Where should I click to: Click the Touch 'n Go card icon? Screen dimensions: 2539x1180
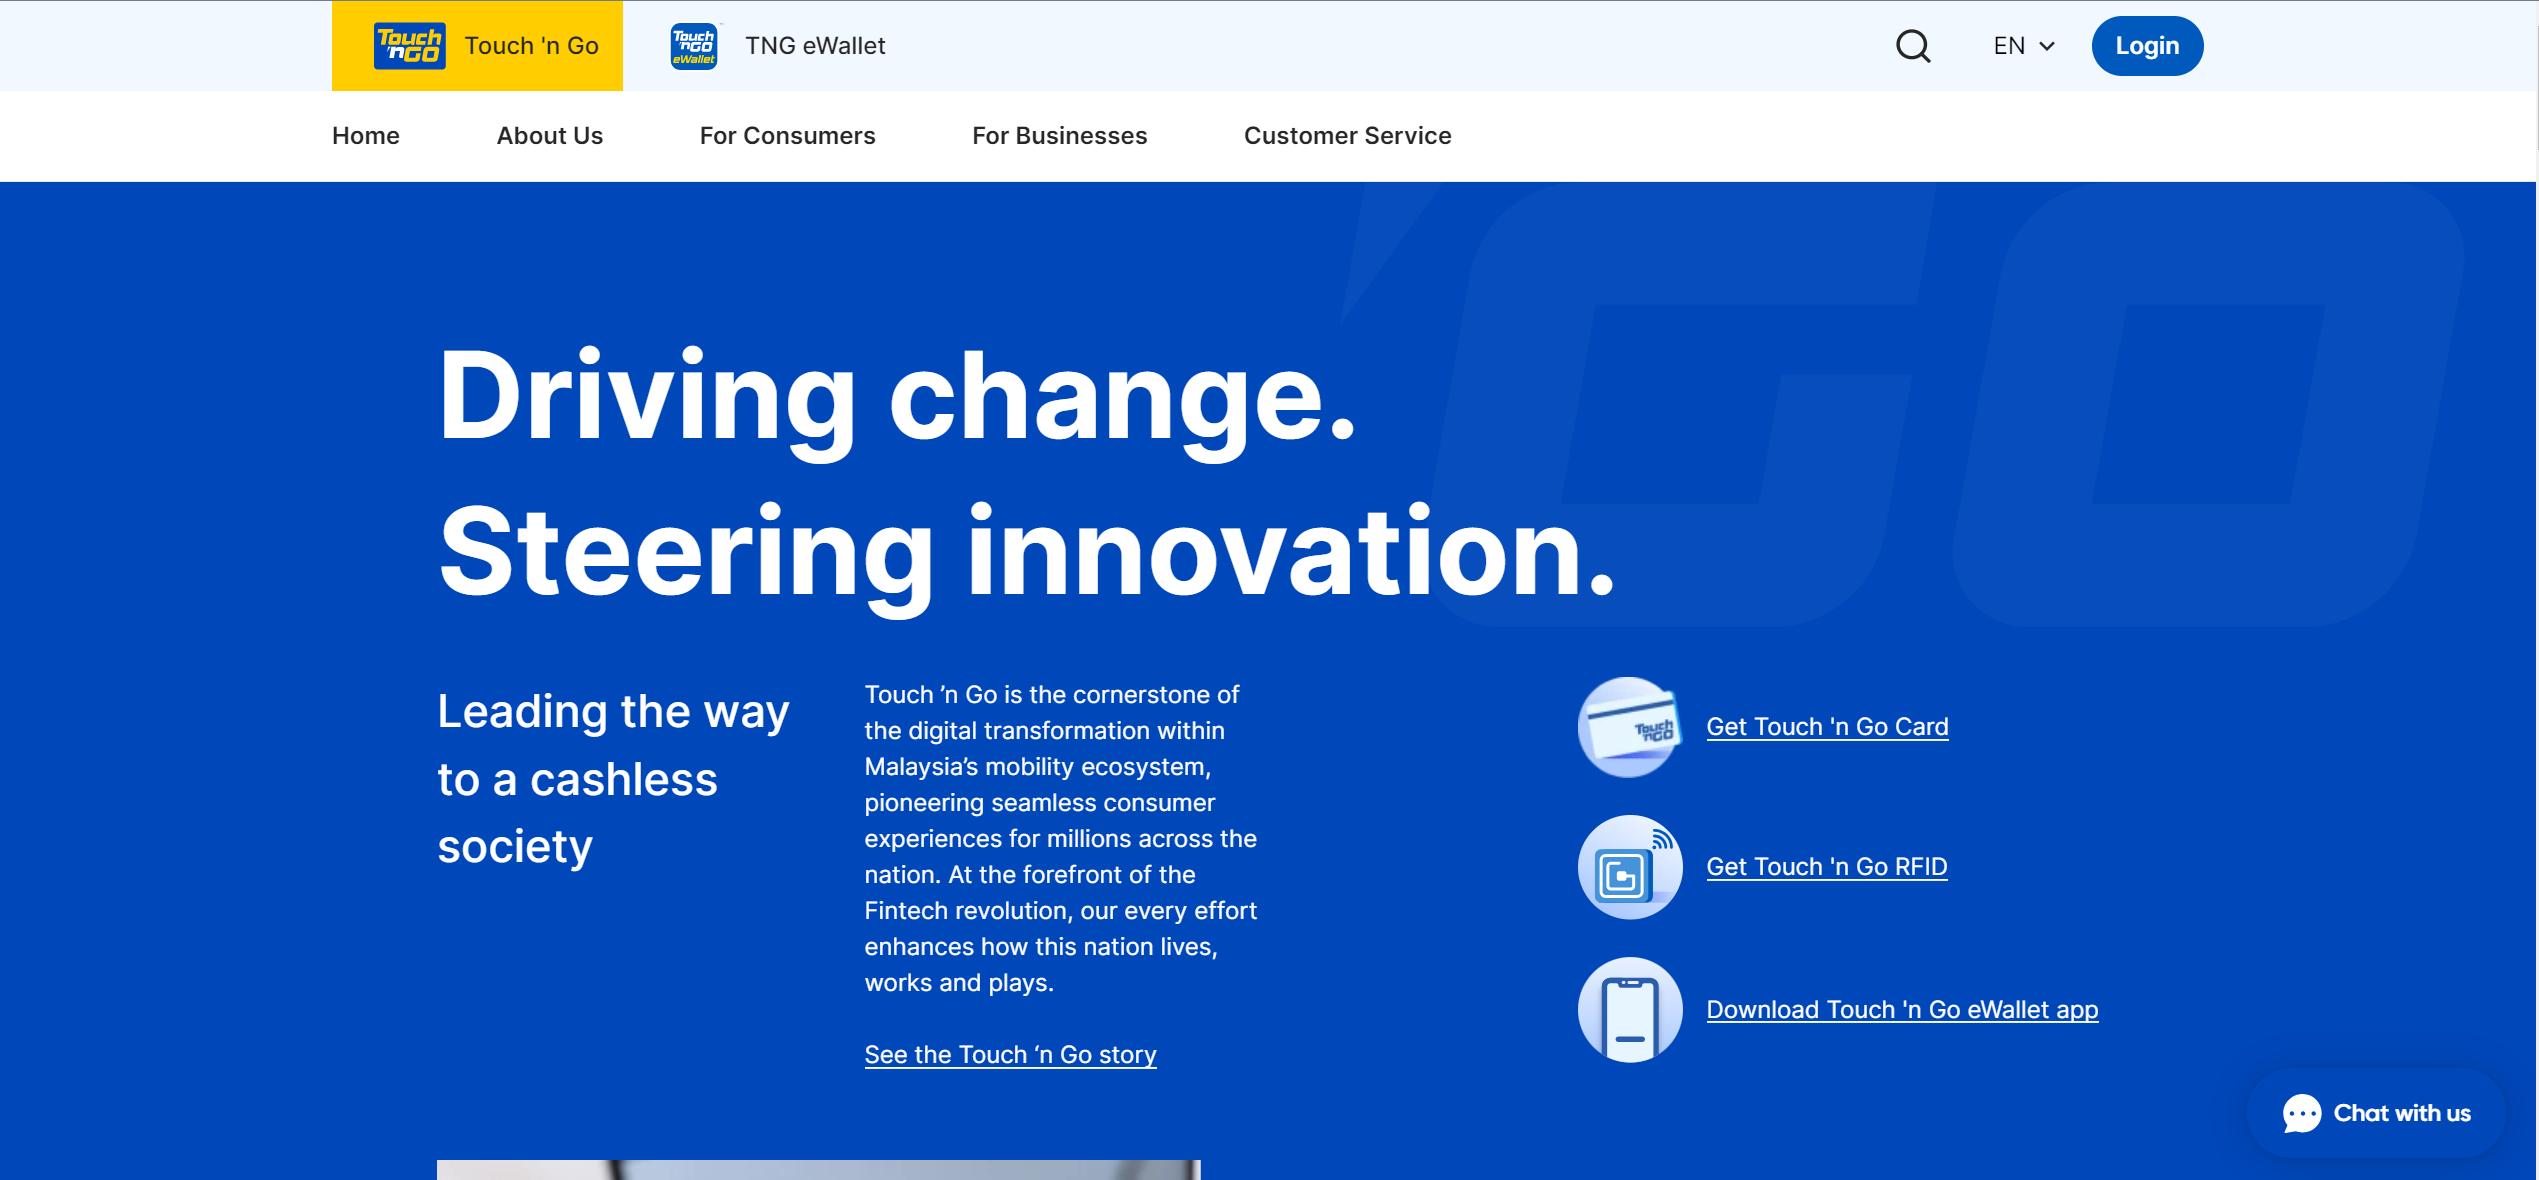click(1630, 727)
